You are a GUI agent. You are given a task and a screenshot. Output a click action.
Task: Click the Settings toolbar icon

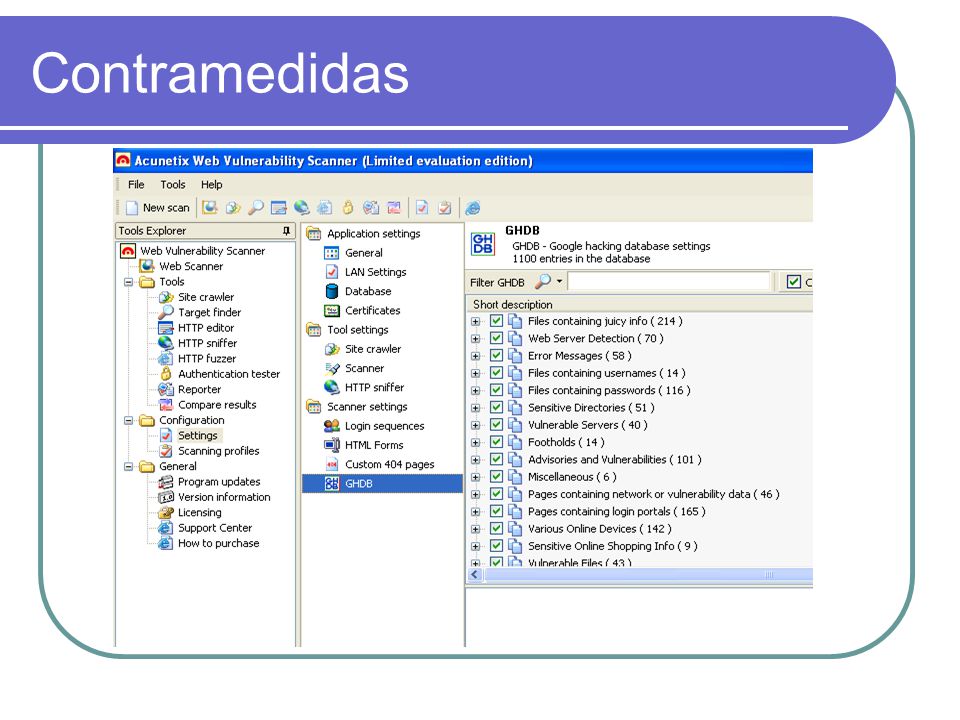pos(422,208)
